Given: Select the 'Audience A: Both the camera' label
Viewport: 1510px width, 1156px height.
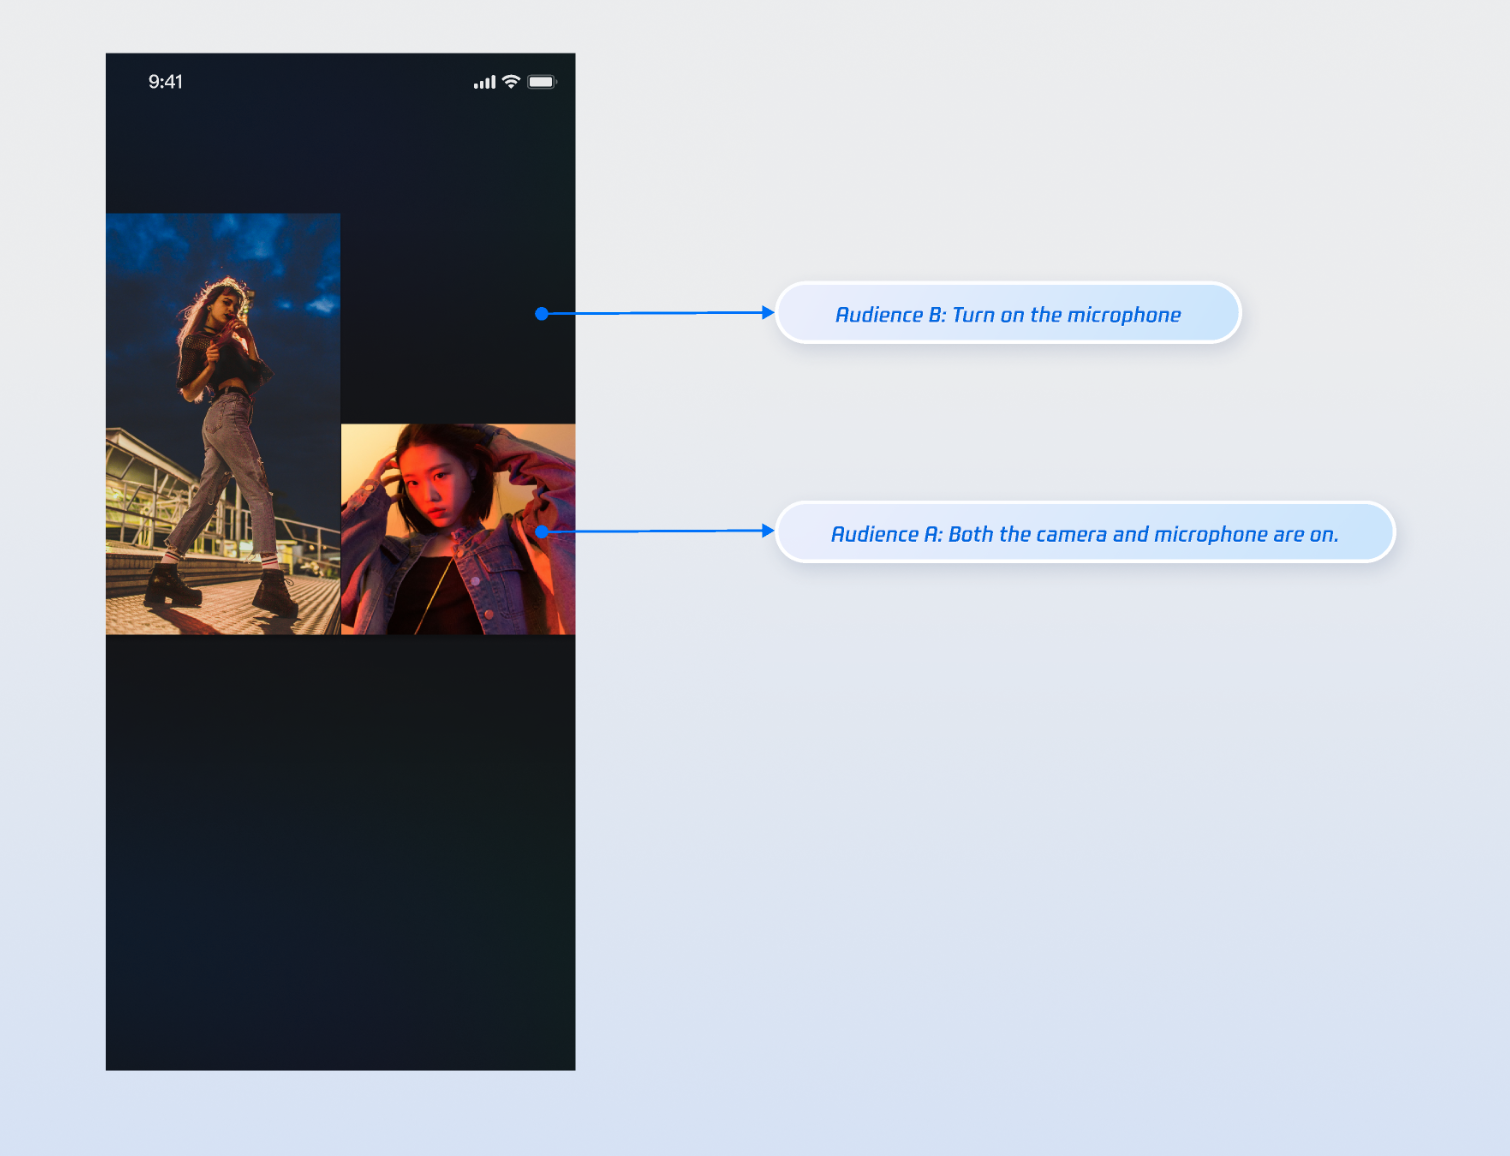Looking at the screenshot, I should tap(1084, 533).
